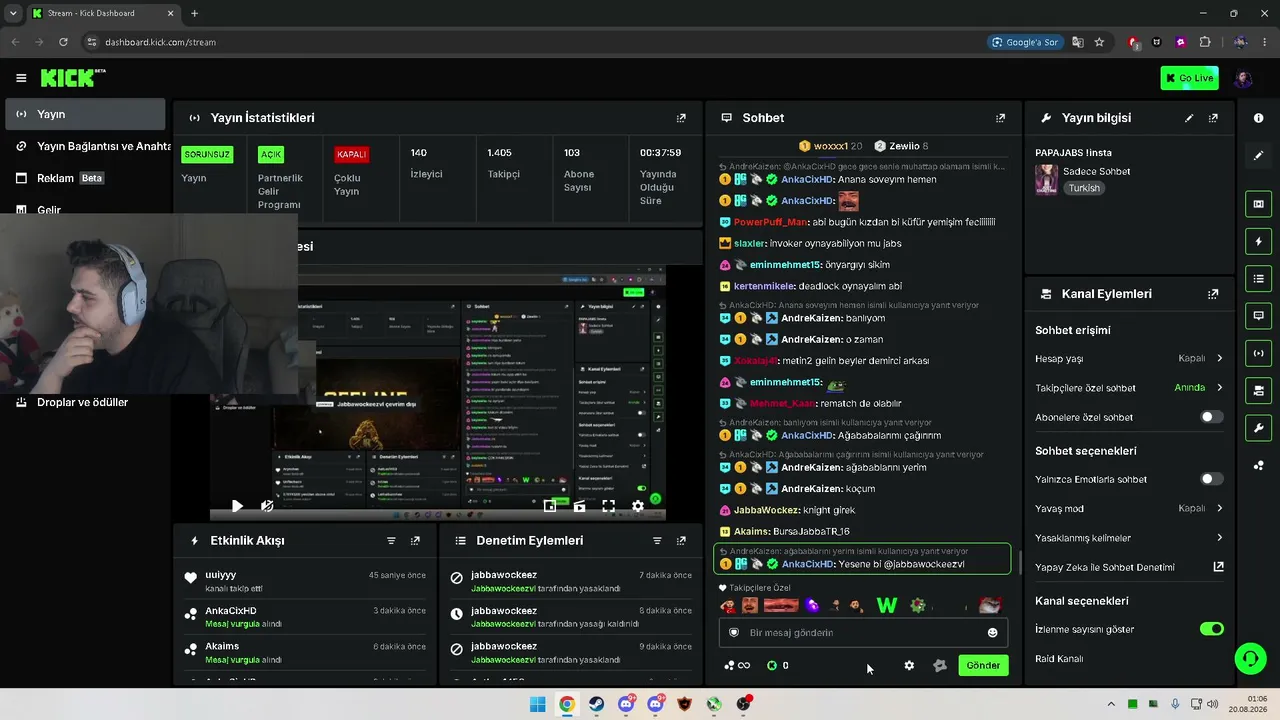Select Yayın in the sidebar
The height and width of the screenshot is (720, 1280).
click(x=85, y=114)
